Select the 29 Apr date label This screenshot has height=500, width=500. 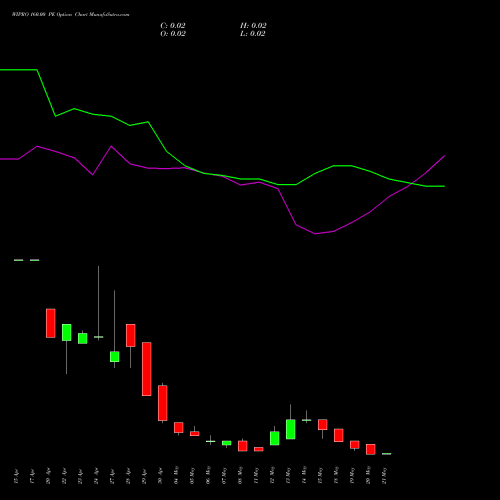coord(144,476)
